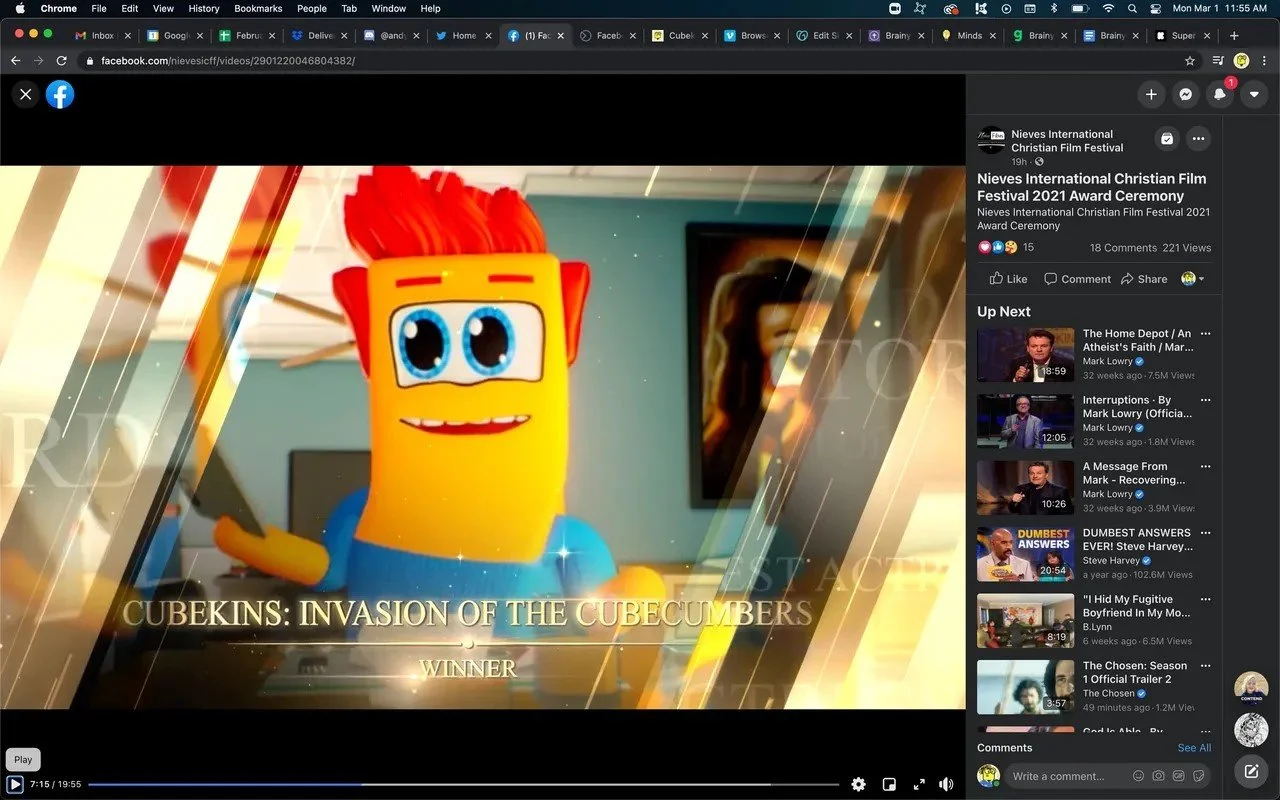Open Spotlight search in menu bar
Image resolution: width=1280 pixels, height=800 pixels.
(x=1132, y=8)
